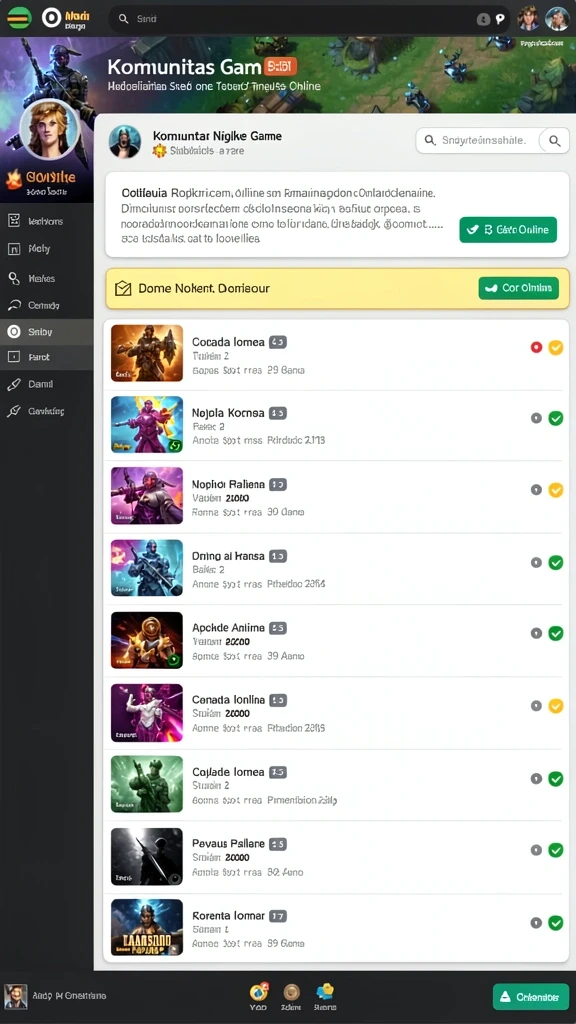The height and width of the screenshot is (1024, 576).
Task: Click the gray dot on Pevaus Pallane row
Action: [536, 850]
